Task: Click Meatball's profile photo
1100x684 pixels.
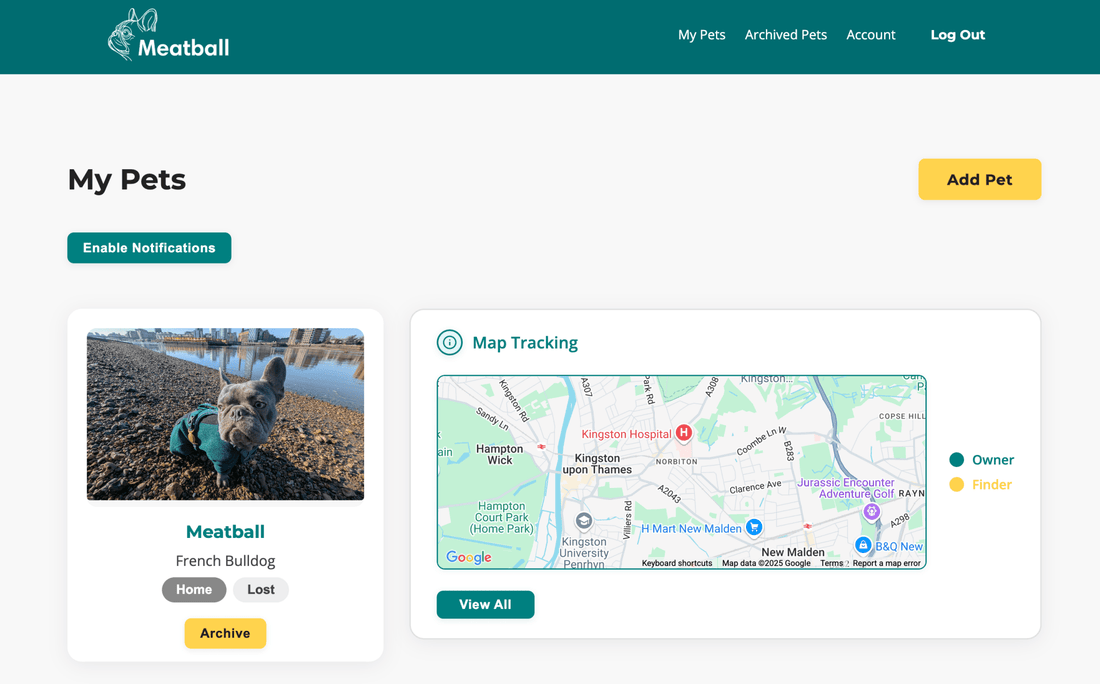Action: (x=225, y=414)
